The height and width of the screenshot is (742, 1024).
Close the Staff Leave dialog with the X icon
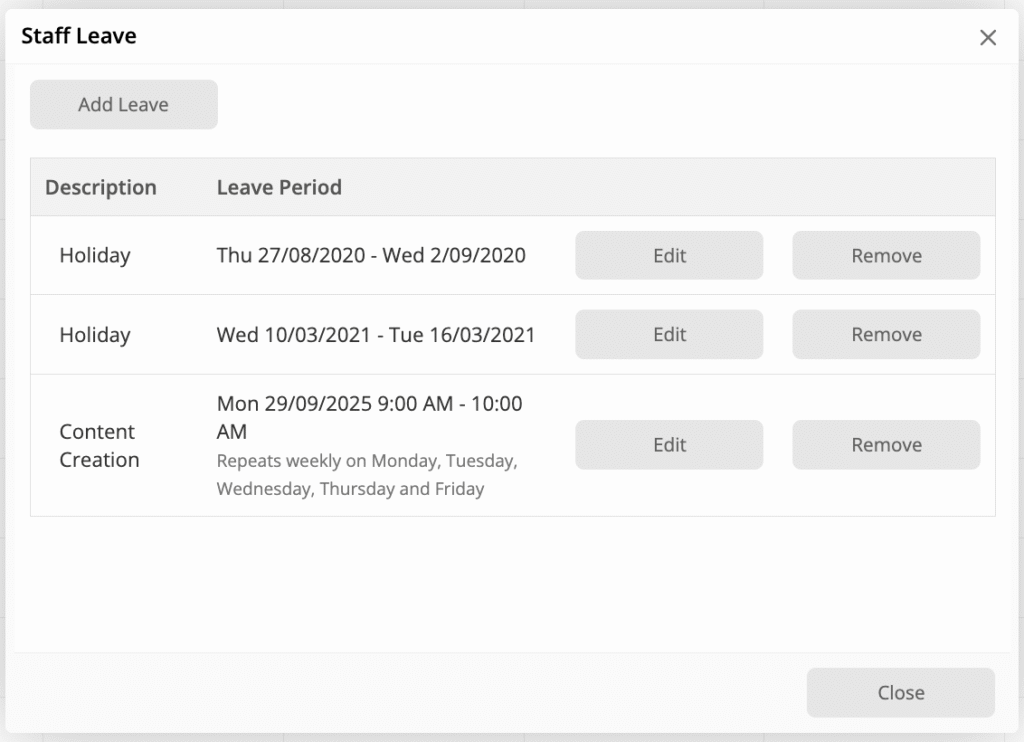click(x=988, y=38)
